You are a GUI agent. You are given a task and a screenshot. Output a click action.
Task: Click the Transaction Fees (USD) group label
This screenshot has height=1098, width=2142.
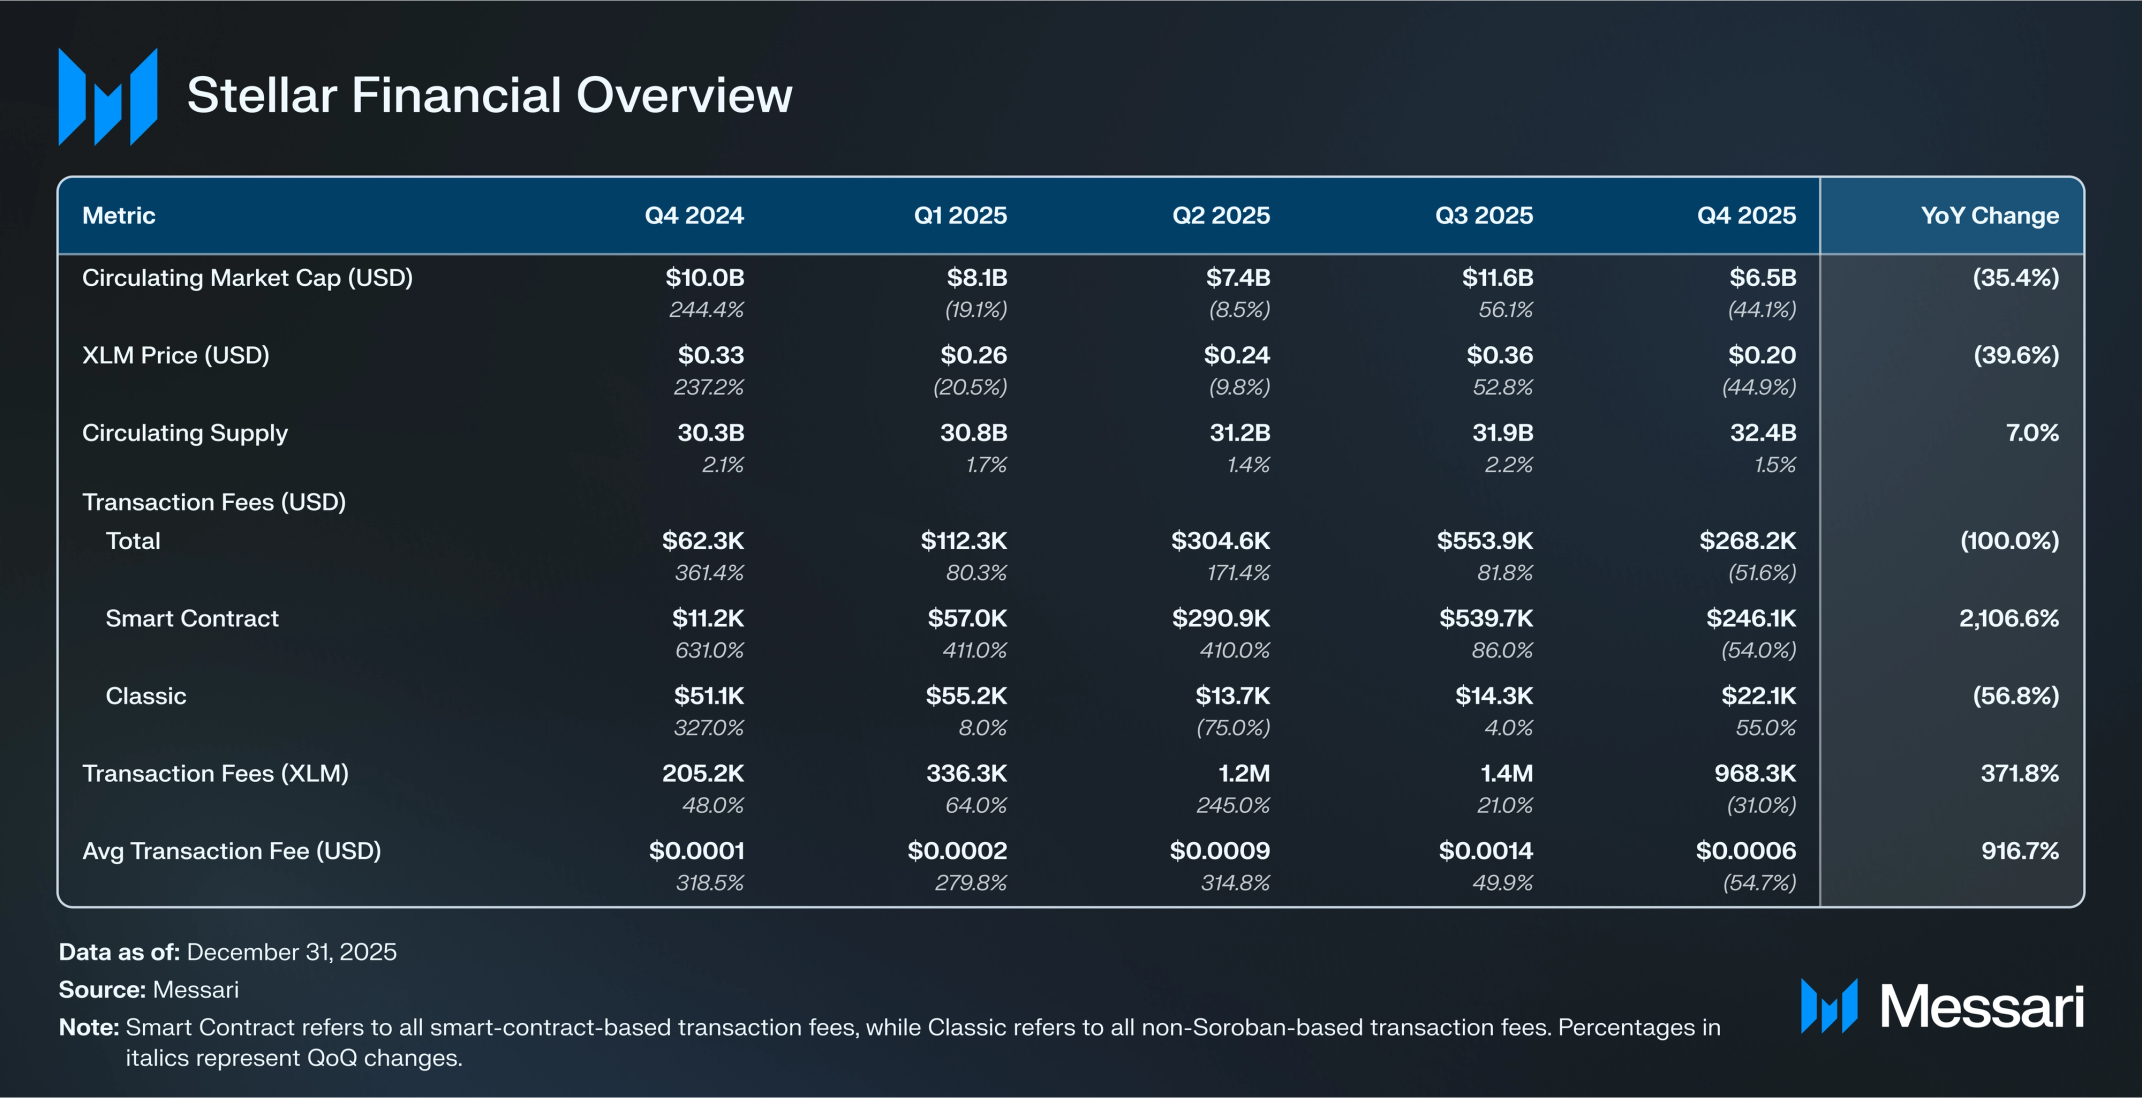213,502
